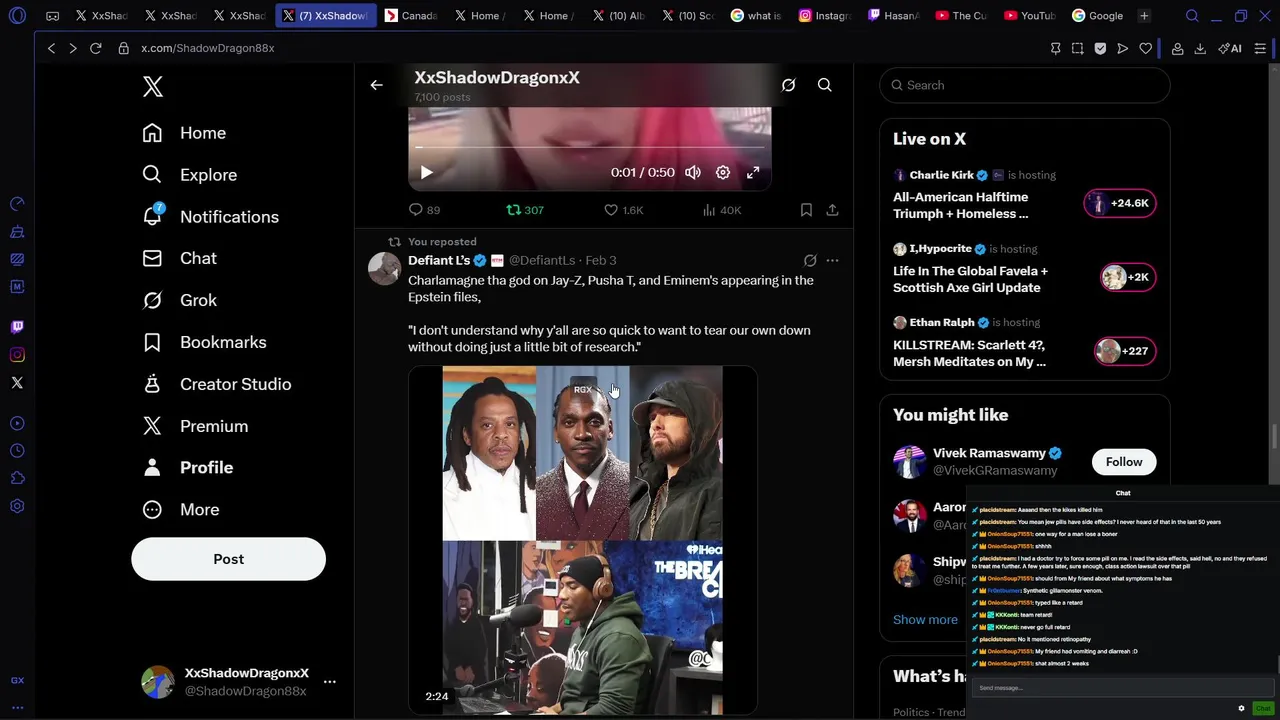Image resolution: width=1280 pixels, height=720 pixels.
Task: Go back using the profile header arrow
Action: point(376,85)
